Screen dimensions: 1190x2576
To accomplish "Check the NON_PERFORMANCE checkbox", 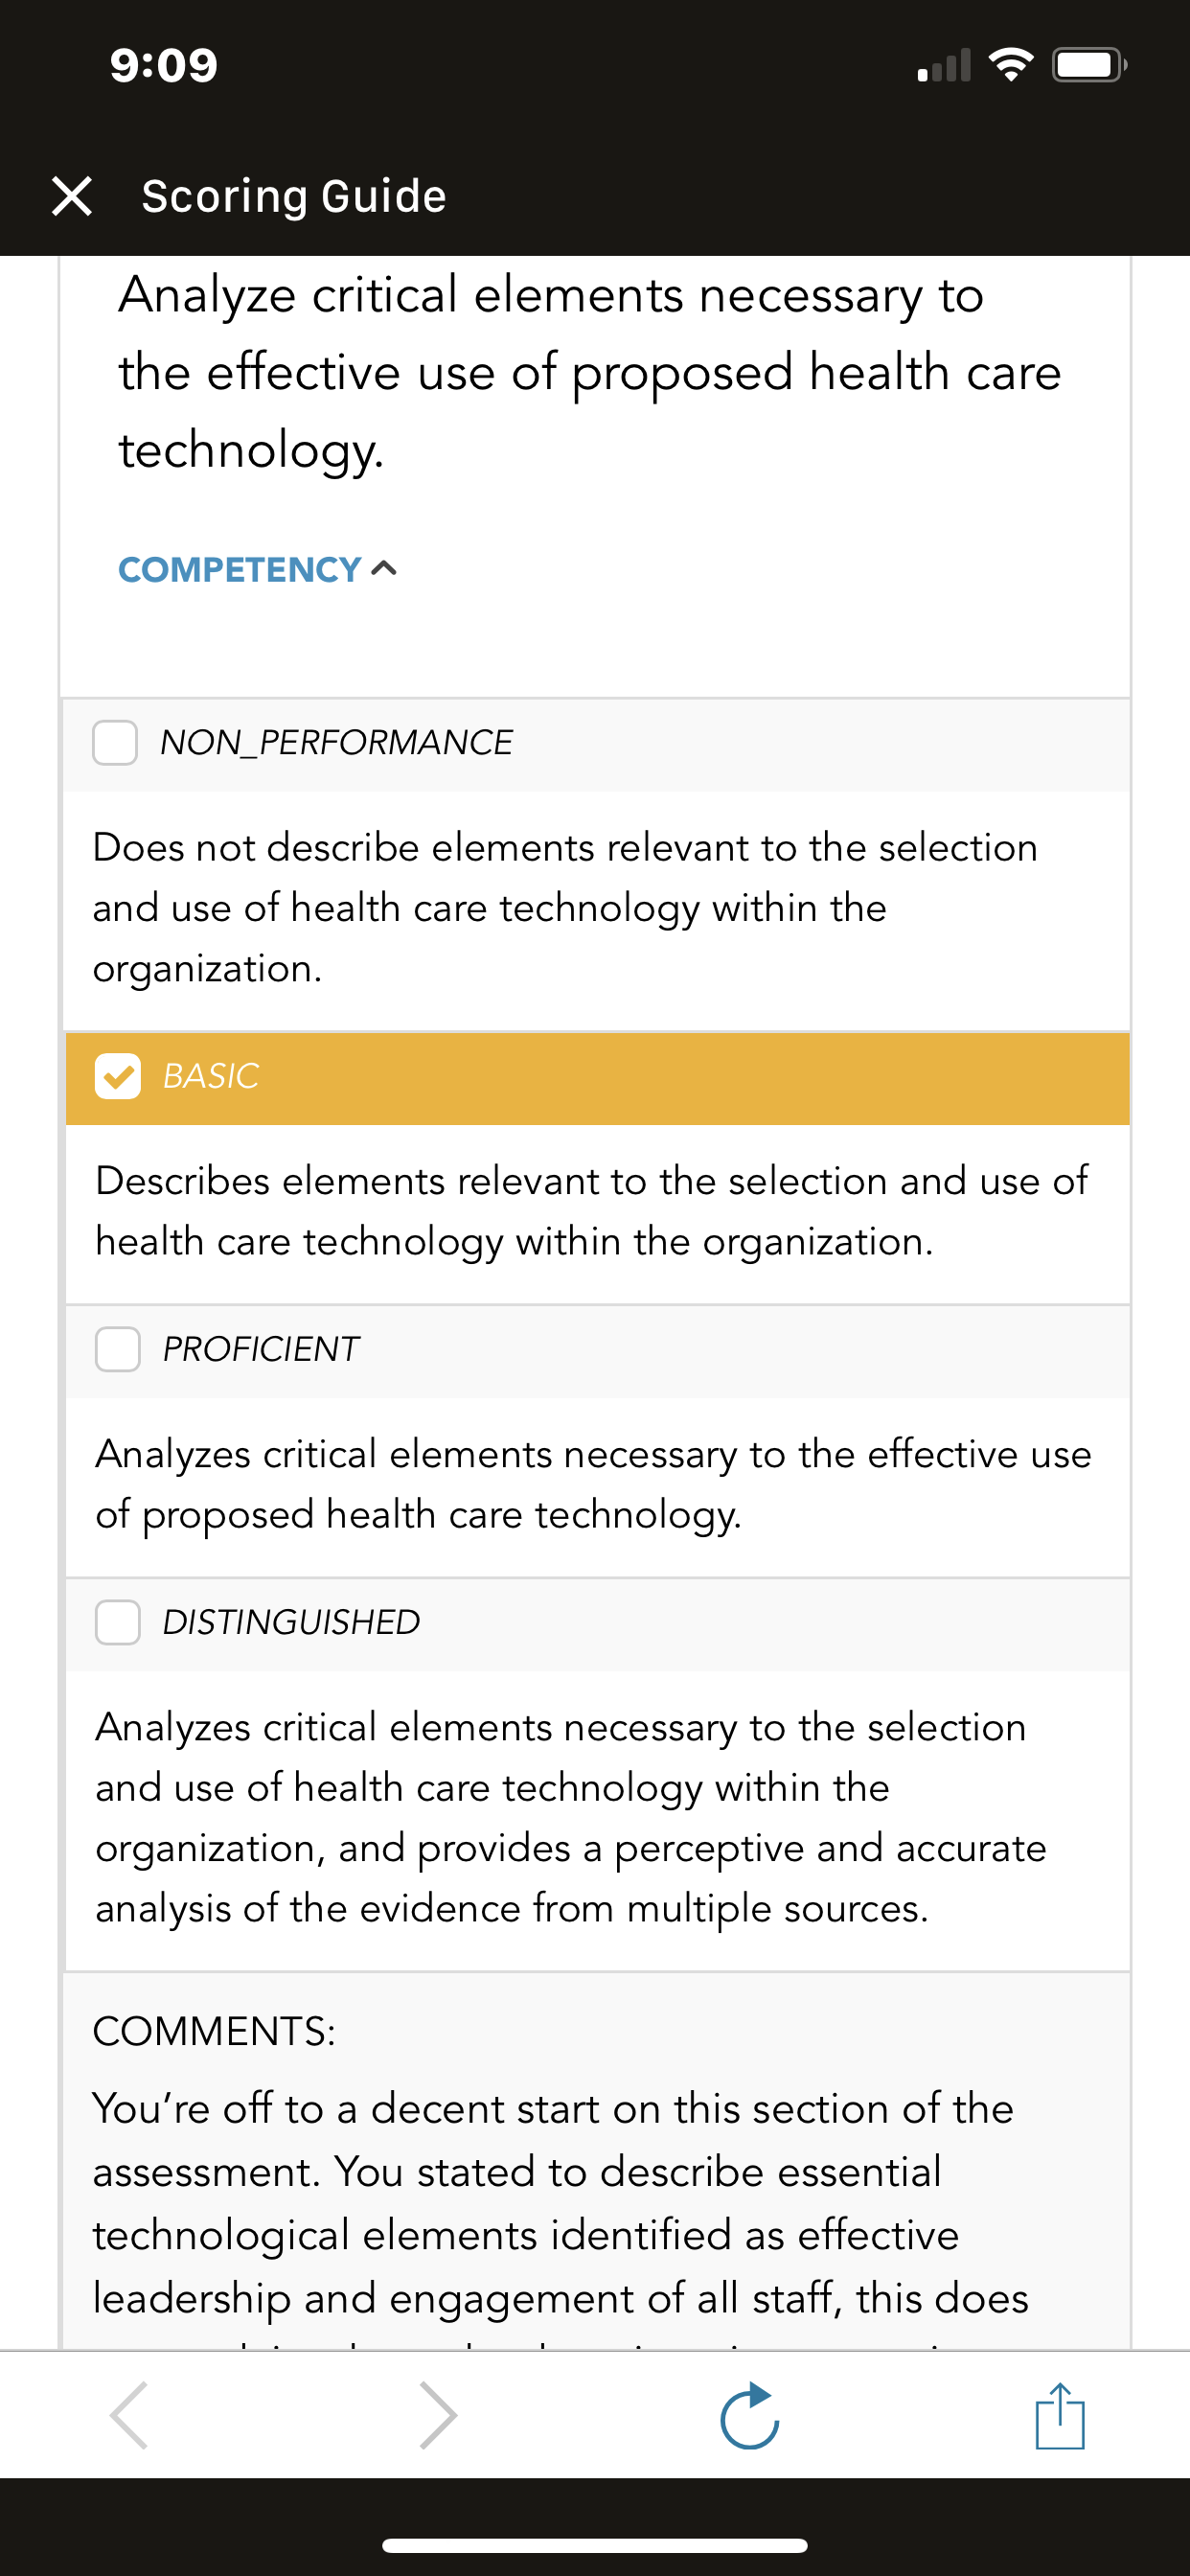I will tap(115, 743).
